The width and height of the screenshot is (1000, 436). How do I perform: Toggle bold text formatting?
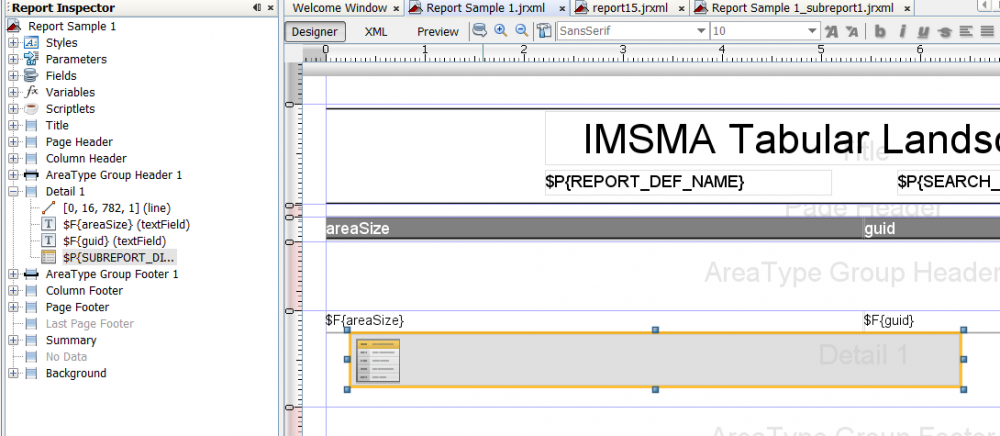[x=880, y=31]
